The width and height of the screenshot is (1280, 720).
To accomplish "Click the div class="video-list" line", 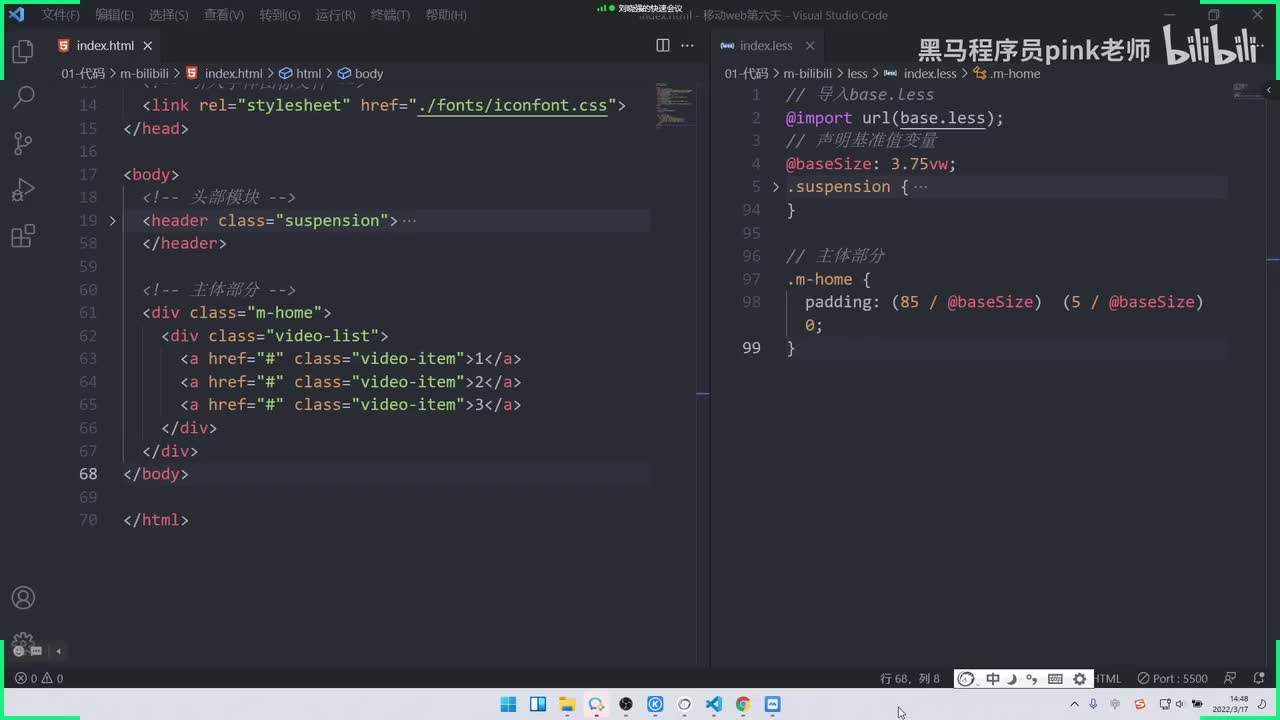I will [275, 336].
